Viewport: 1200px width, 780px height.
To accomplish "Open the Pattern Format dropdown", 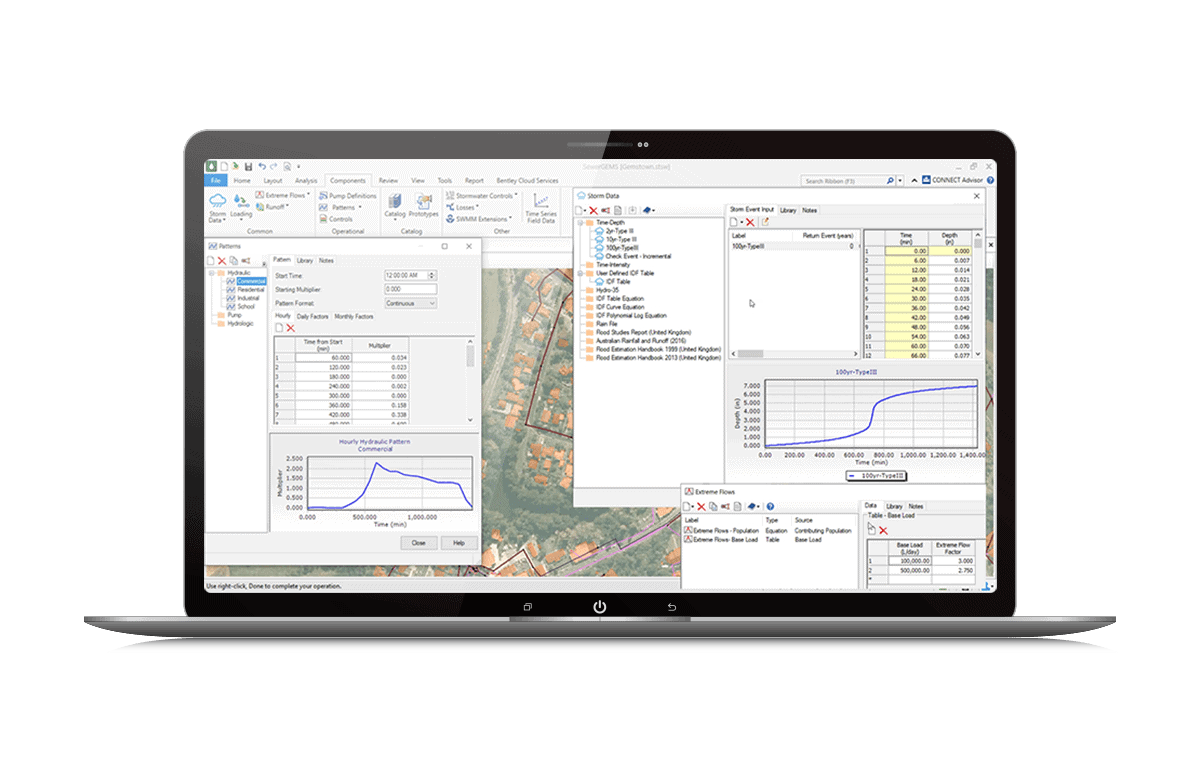I will pos(432,303).
